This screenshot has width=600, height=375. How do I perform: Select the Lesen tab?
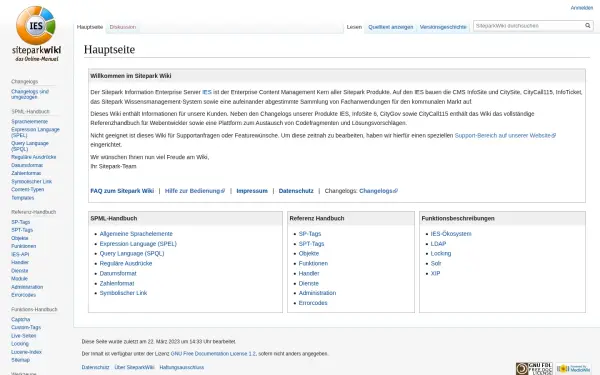point(354,27)
